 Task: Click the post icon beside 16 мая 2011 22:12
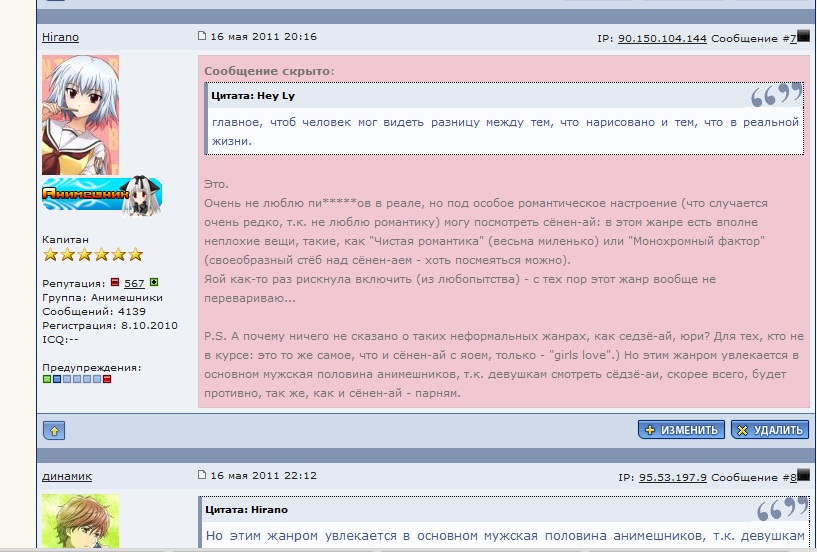coord(202,475)
